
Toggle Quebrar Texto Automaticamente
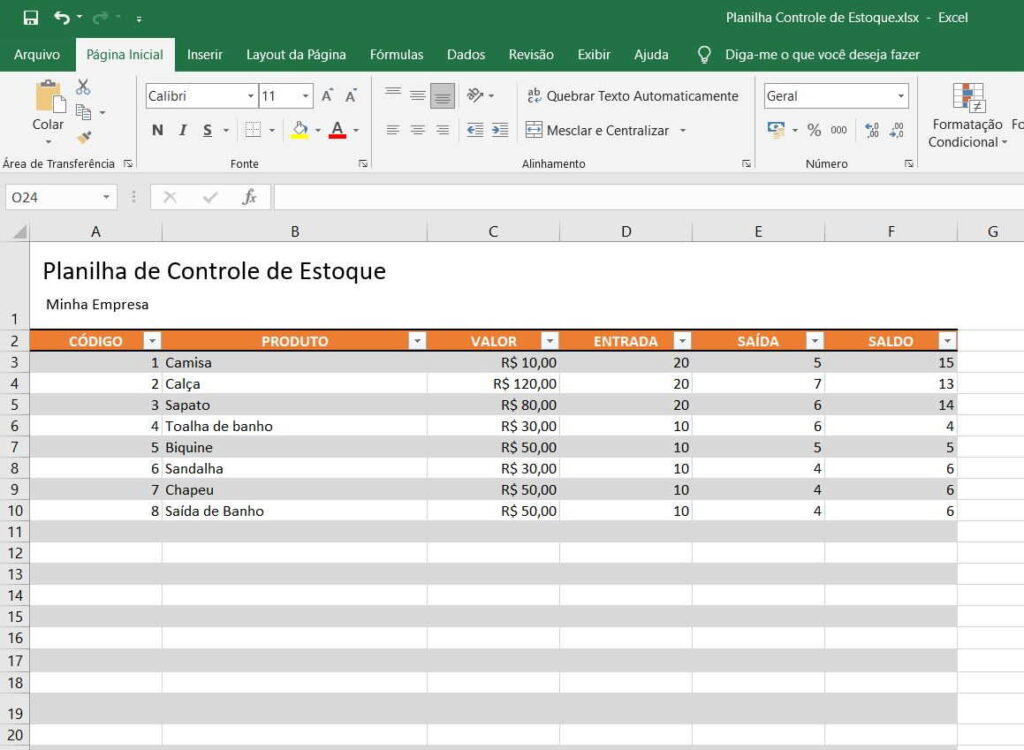(633, 96)
